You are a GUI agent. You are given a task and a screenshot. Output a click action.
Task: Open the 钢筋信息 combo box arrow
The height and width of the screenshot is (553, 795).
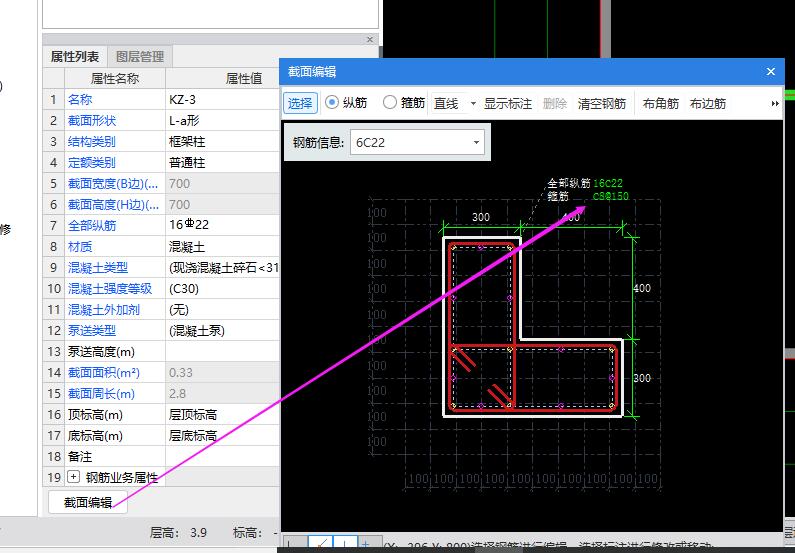(476, 142)
